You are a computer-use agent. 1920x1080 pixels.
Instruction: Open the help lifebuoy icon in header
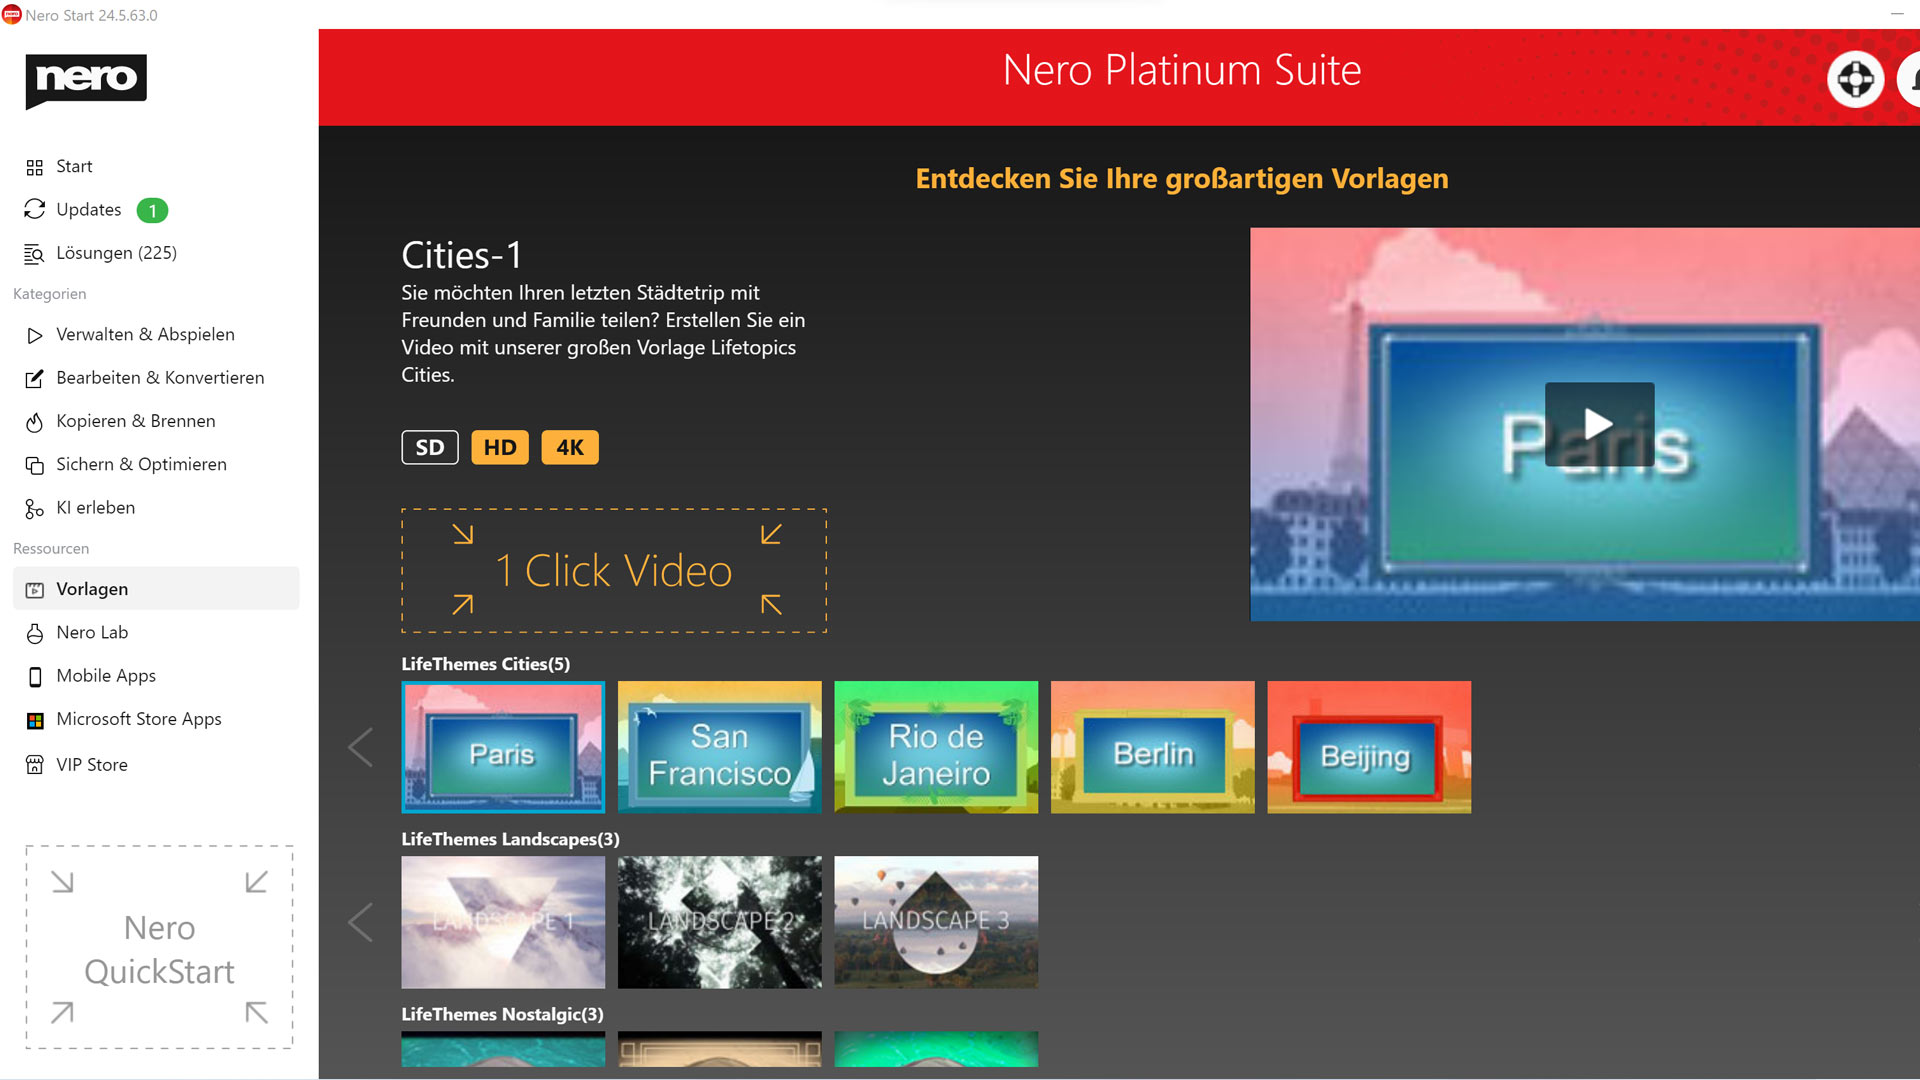tap(1855, 79)
